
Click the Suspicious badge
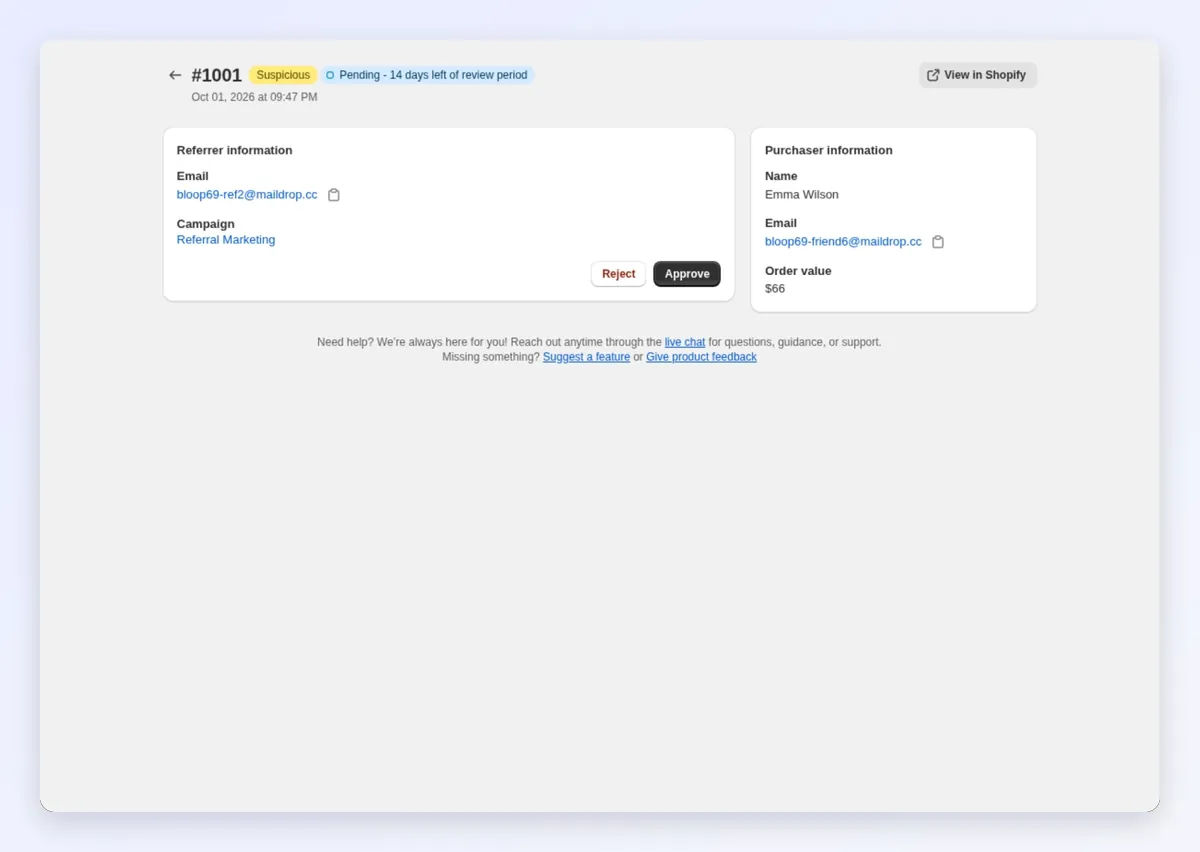[x=283, y=75]
